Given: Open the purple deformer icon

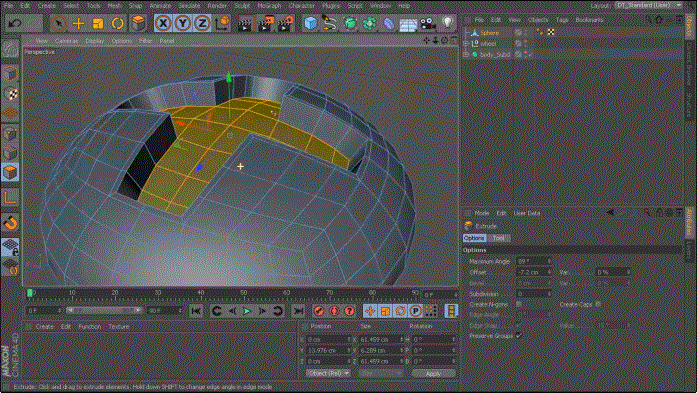Looking at the screenshot, I should point(389,23).
